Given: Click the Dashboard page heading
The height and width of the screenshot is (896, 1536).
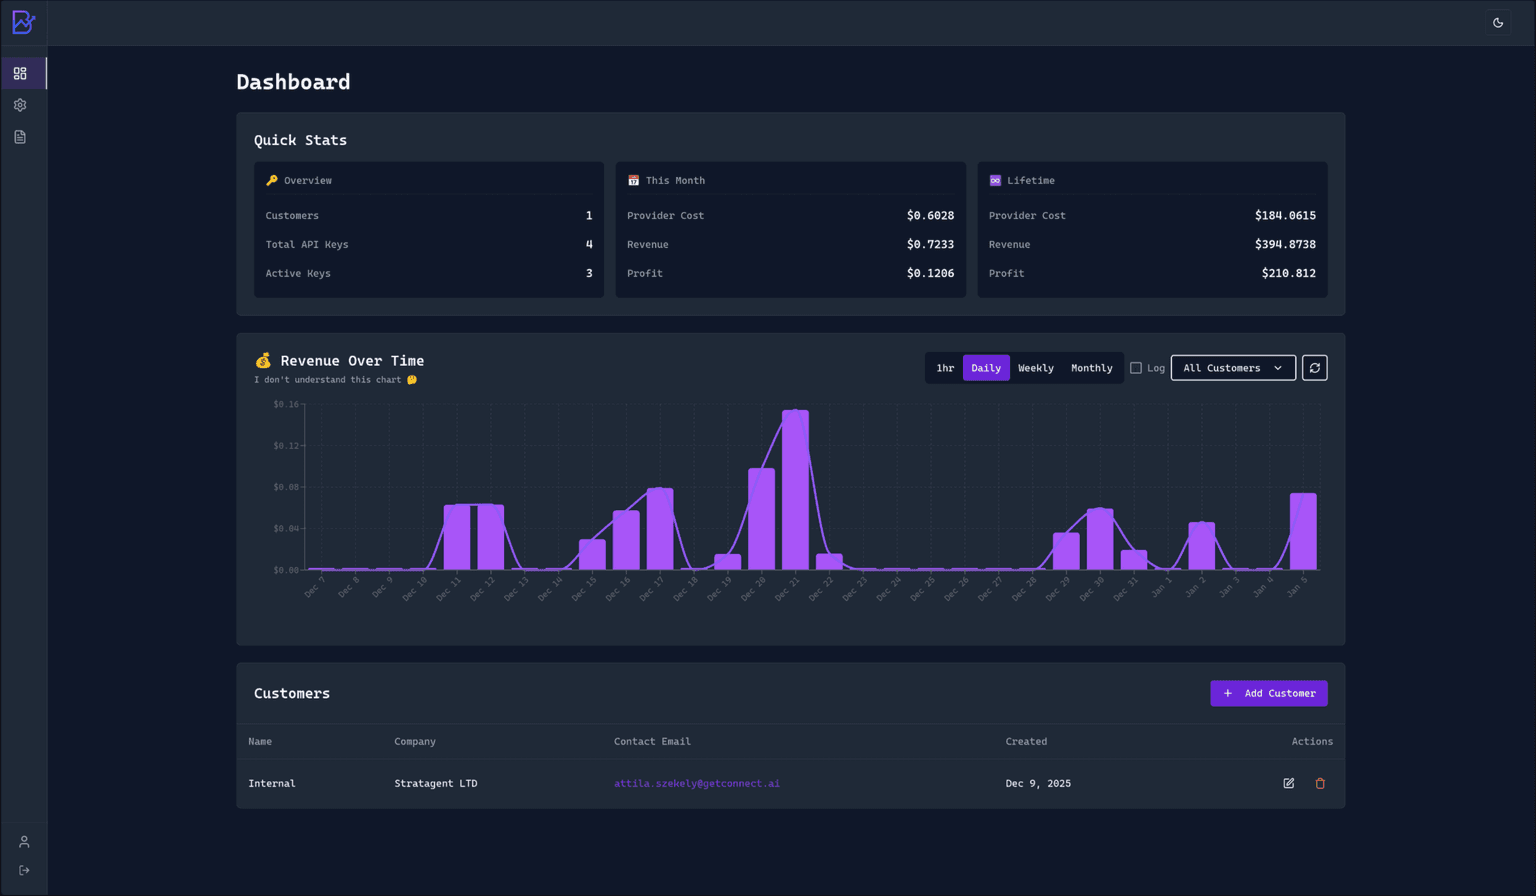Looking at the screenshot, I should (293, 82).
